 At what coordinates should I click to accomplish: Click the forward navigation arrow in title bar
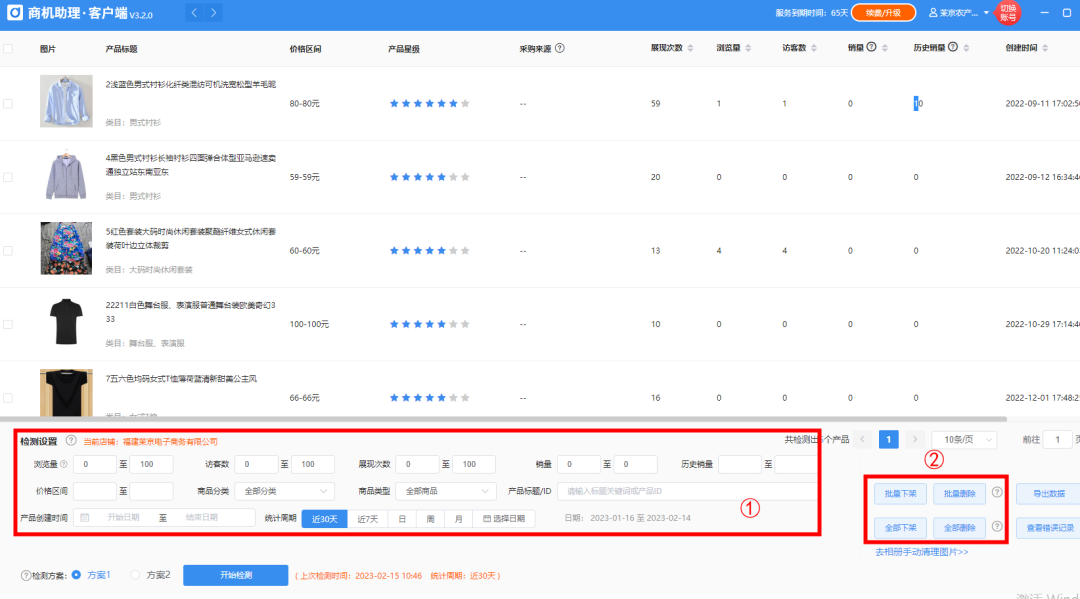[212, 13]
